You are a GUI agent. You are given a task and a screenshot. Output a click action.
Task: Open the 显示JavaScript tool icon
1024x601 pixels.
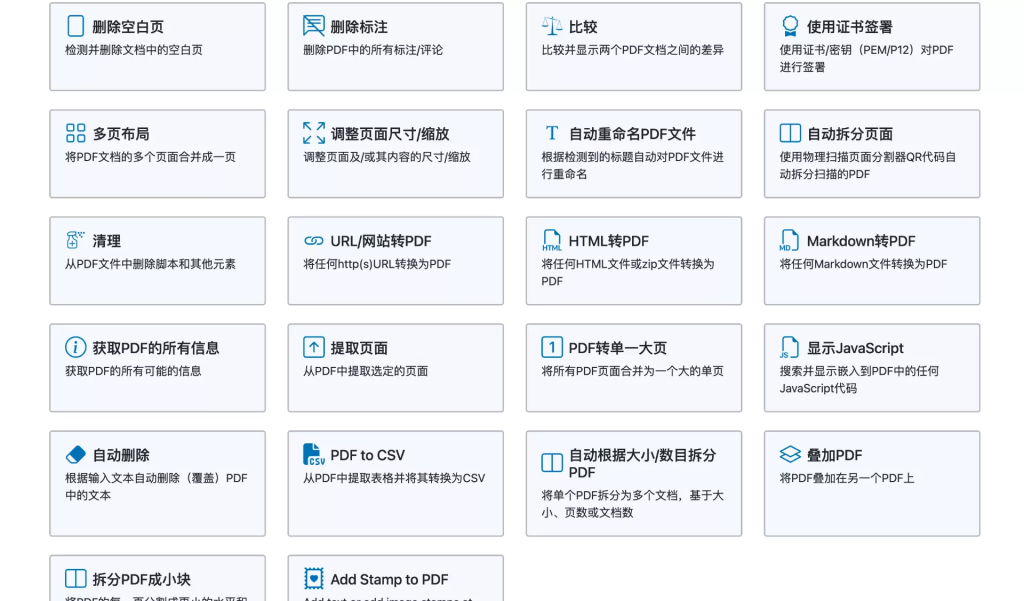789,346
